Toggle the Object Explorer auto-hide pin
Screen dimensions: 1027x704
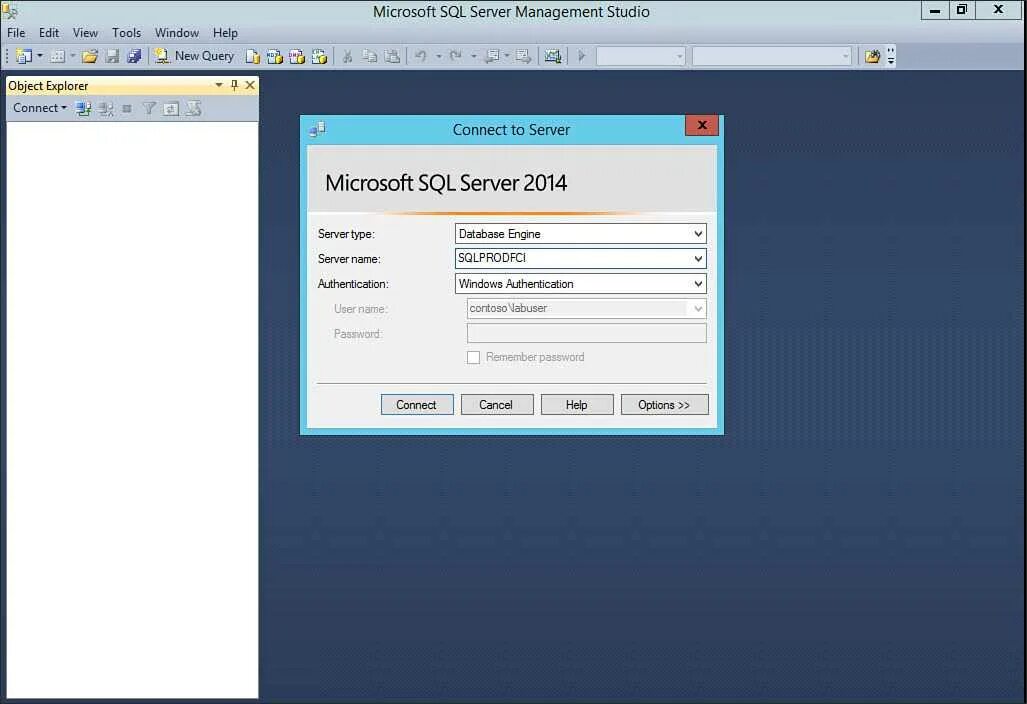click(x=234, y=85)
